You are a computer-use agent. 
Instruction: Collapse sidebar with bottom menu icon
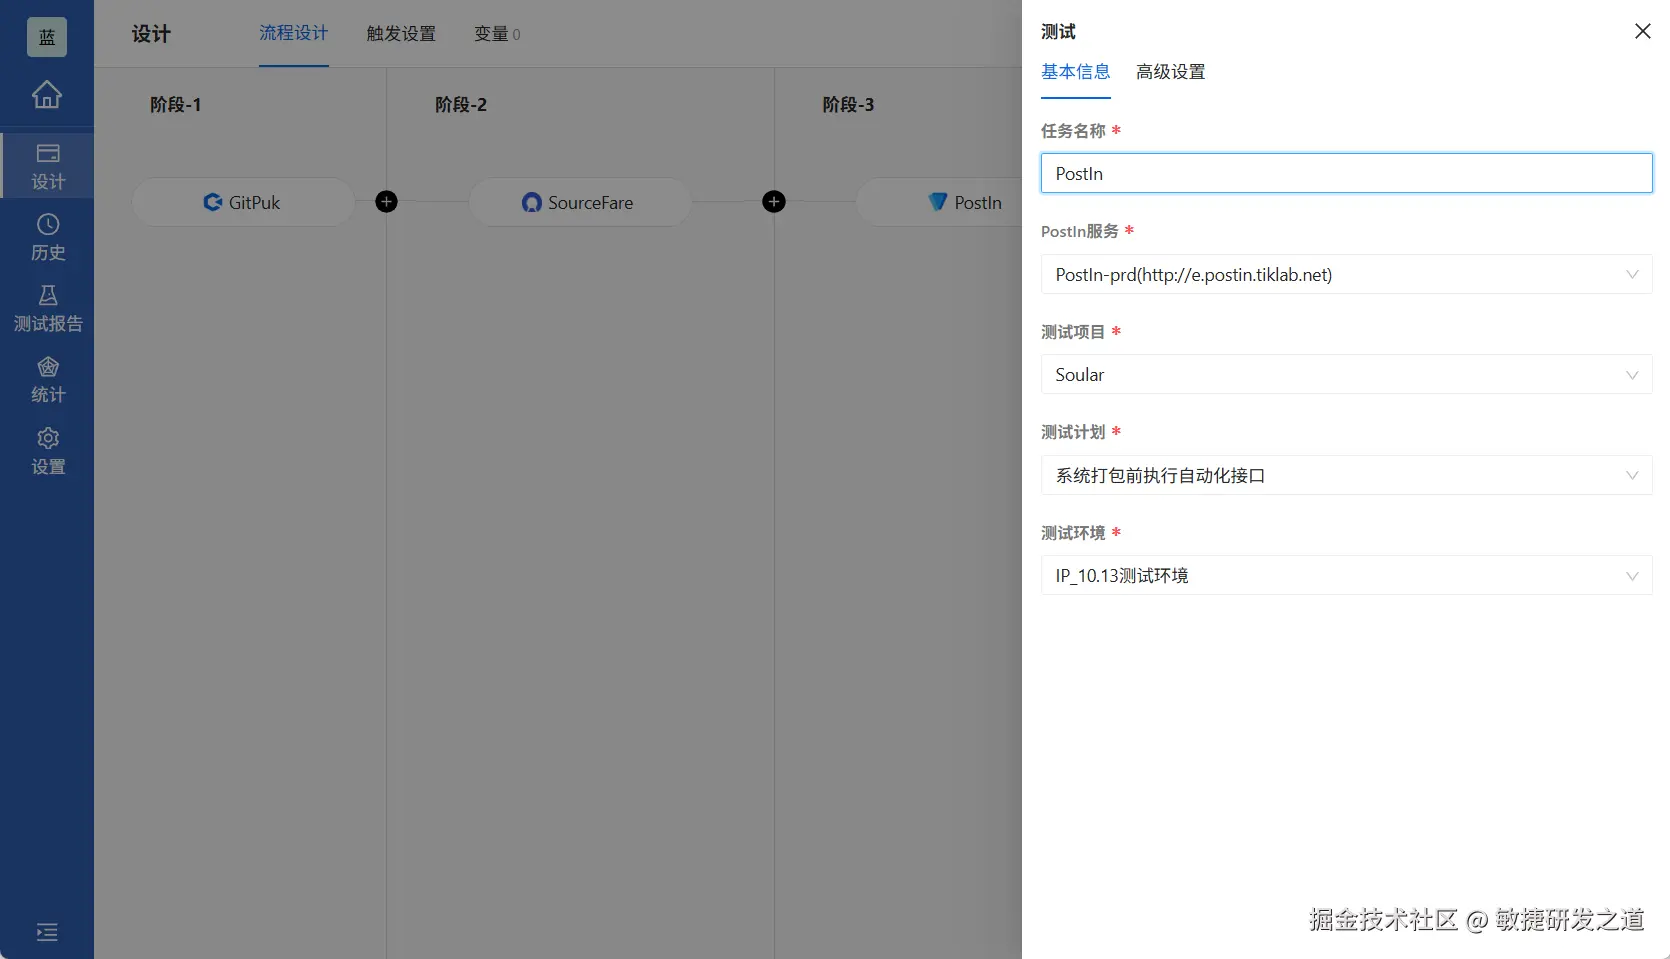coord(47,932)
